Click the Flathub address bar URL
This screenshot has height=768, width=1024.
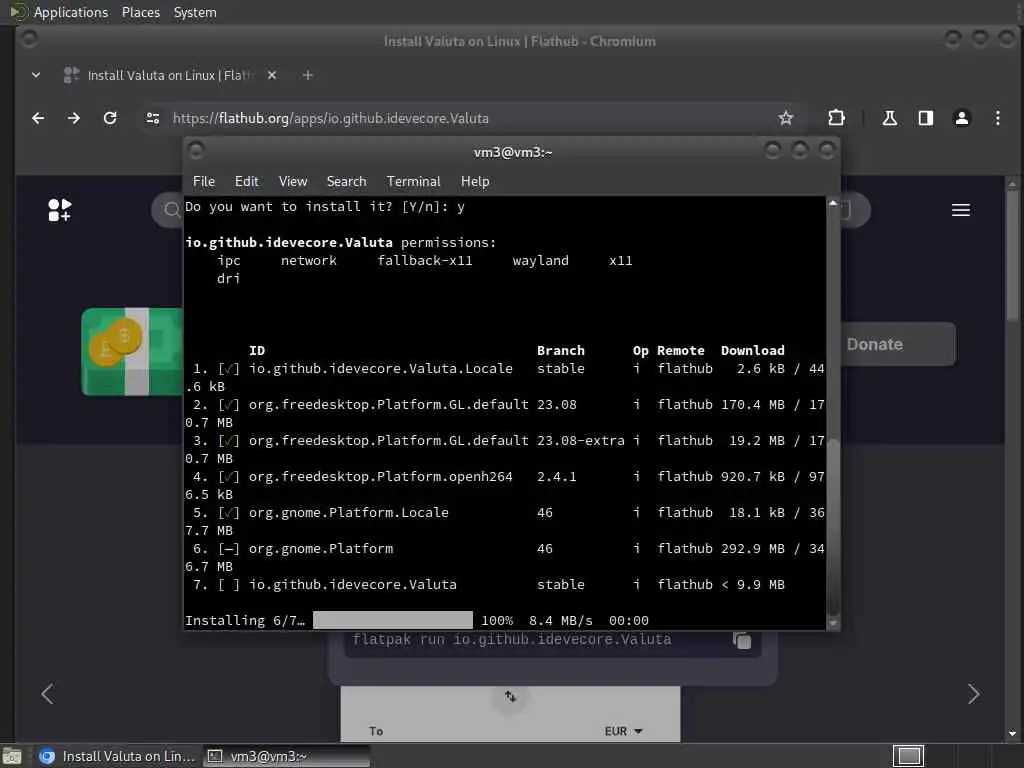pos(330,118)
